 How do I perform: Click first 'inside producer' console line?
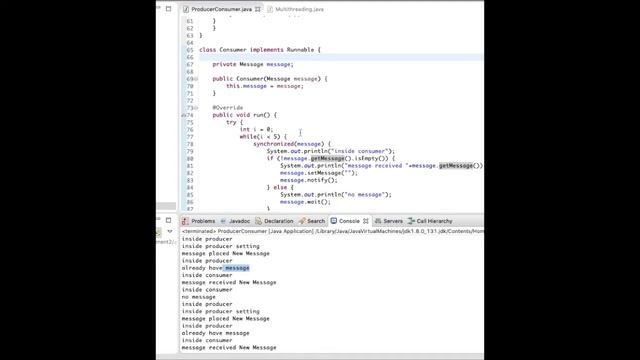pyautogui.click(x=207, y=239)
